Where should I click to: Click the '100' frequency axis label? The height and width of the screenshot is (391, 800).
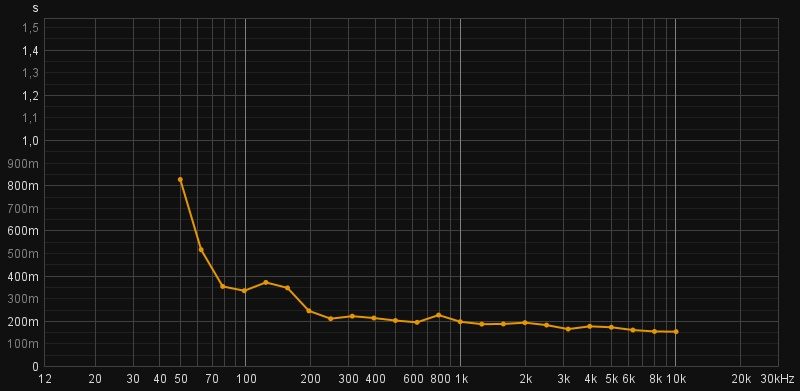[246, 379]
